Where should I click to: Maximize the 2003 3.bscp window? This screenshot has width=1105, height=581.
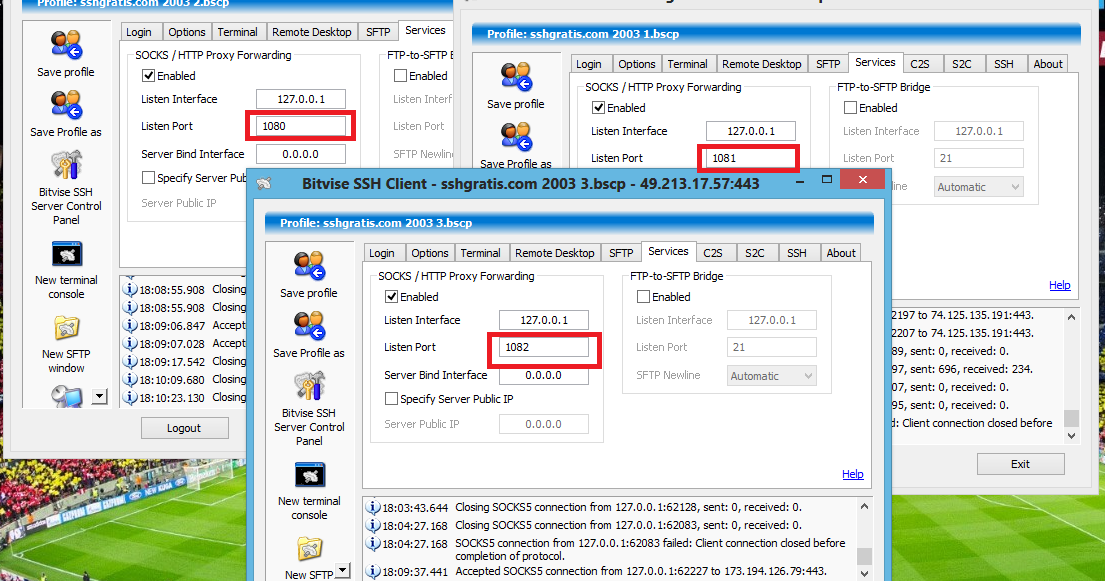(827, 181)
